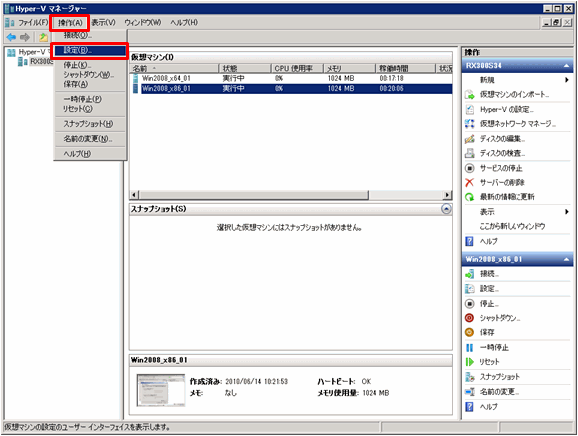The image size is (578, 436).
Task: Sort by the 名前 column header
Action: (174, 69)
